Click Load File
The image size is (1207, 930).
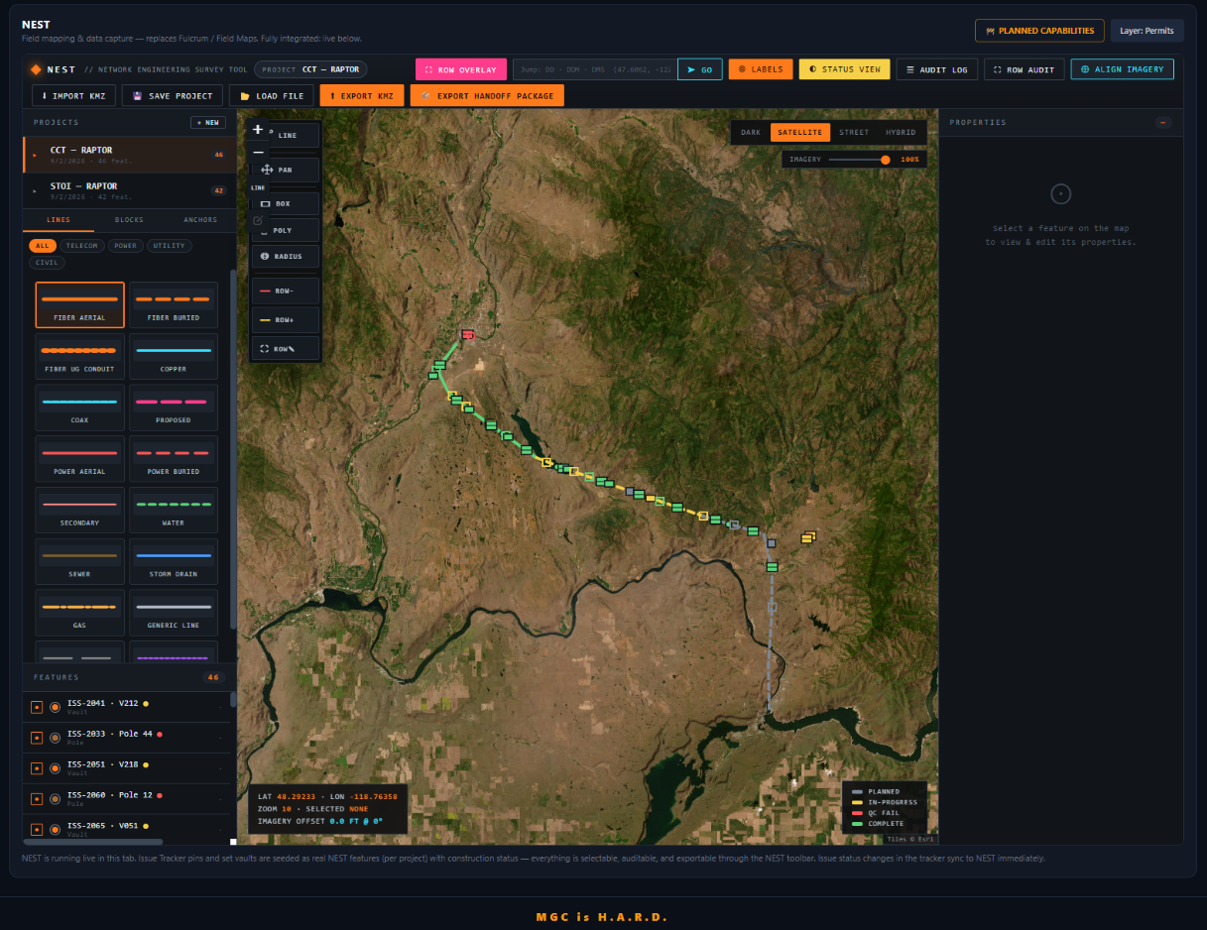[x=272, y=96]
